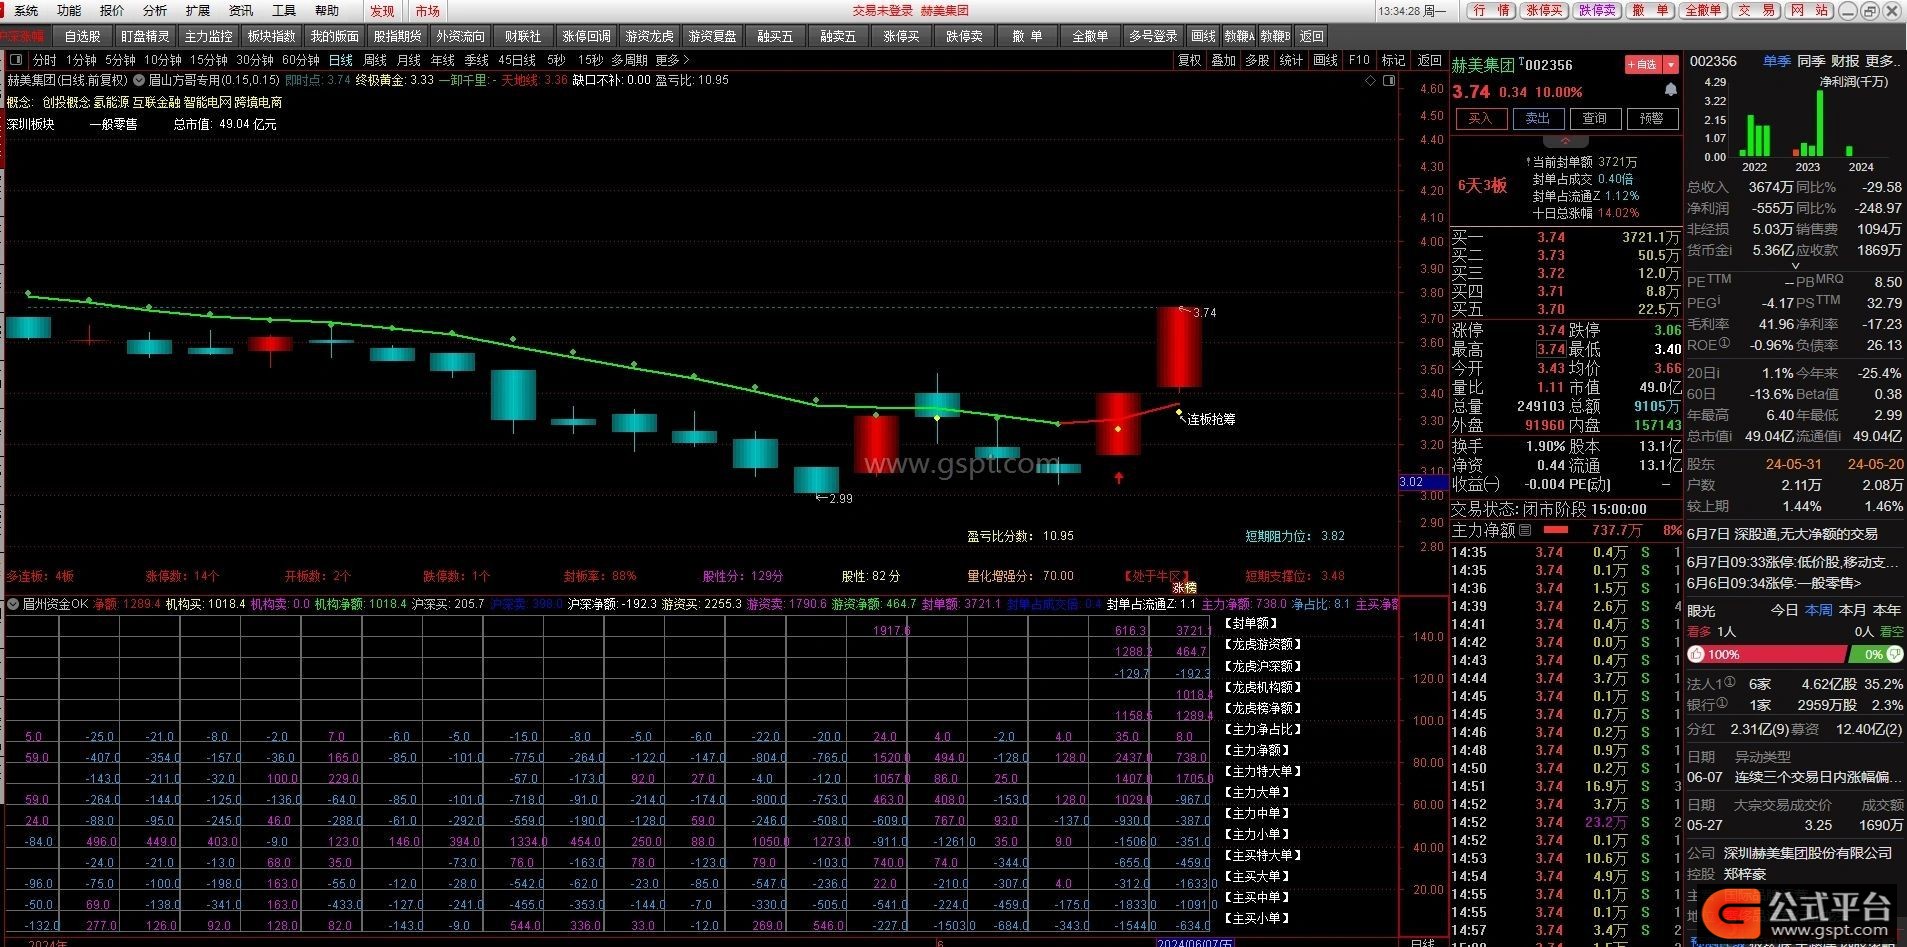The width and height of the screenshot is (1907, 947).
Task: Open F10 company info
Action: tap(1359, 60)
